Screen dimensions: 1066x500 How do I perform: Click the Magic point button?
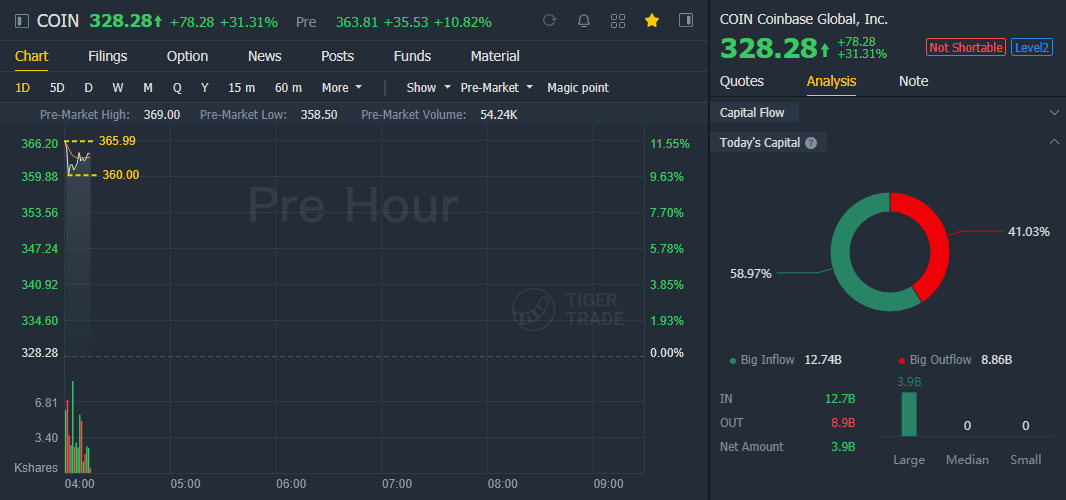point(578,88)
